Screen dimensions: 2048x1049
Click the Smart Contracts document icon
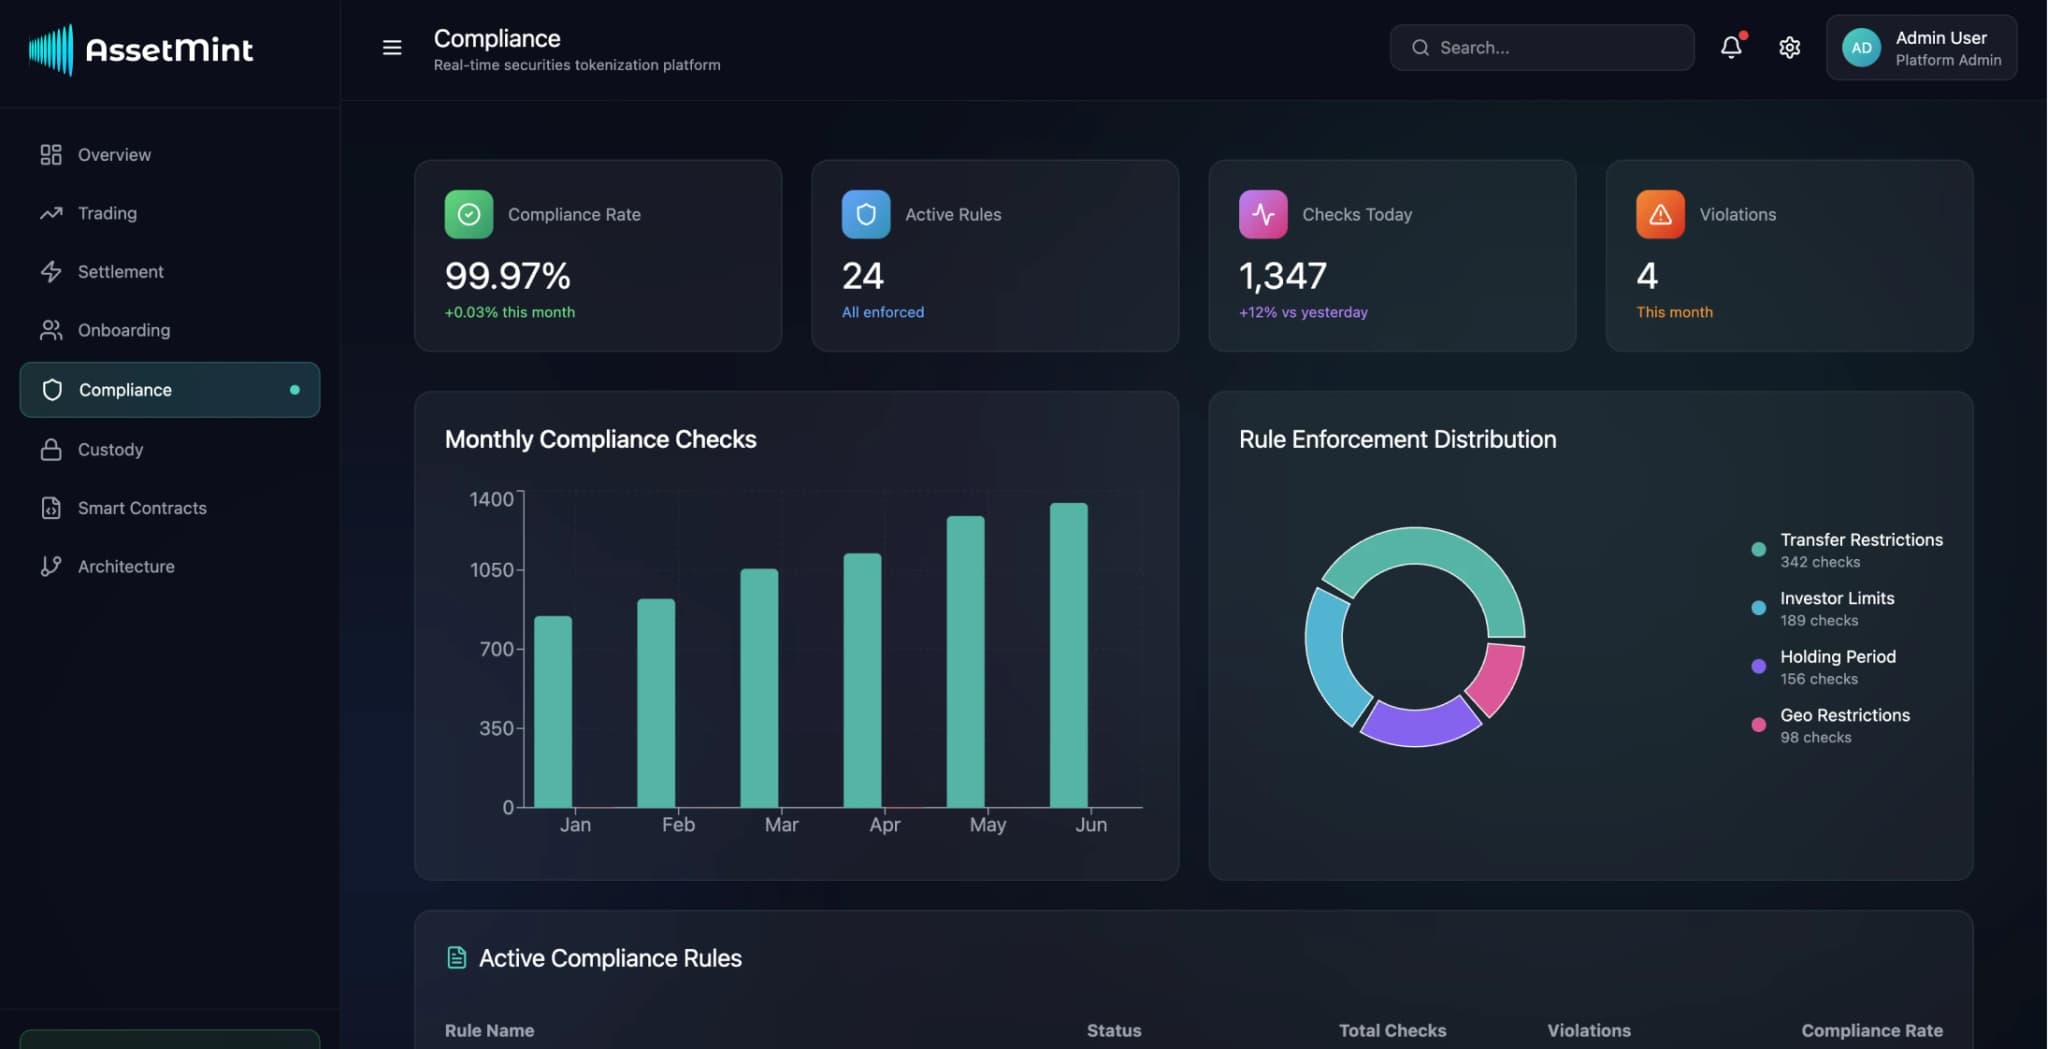pos(50,507)
